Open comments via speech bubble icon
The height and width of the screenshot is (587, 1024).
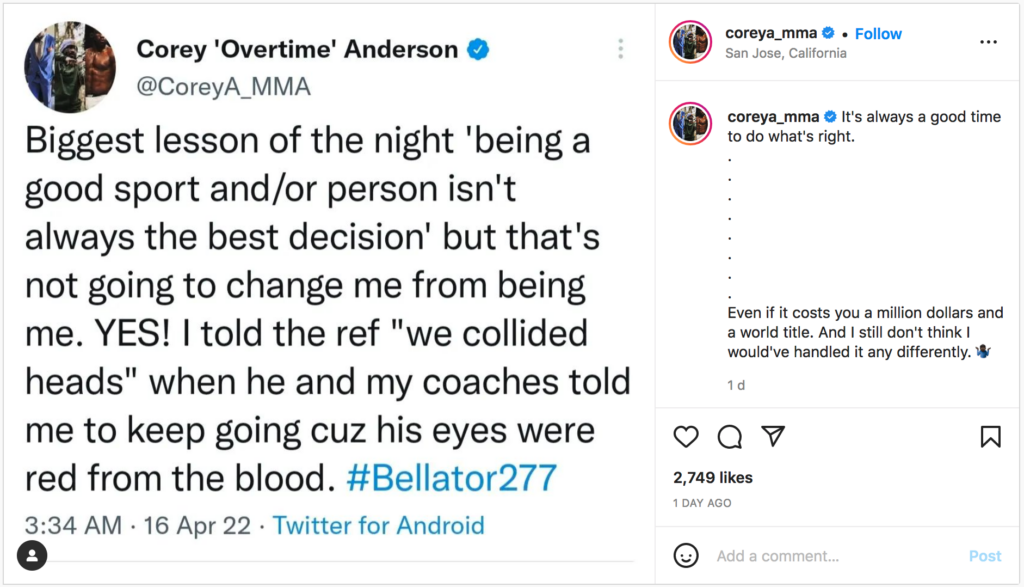click(729, 436)
